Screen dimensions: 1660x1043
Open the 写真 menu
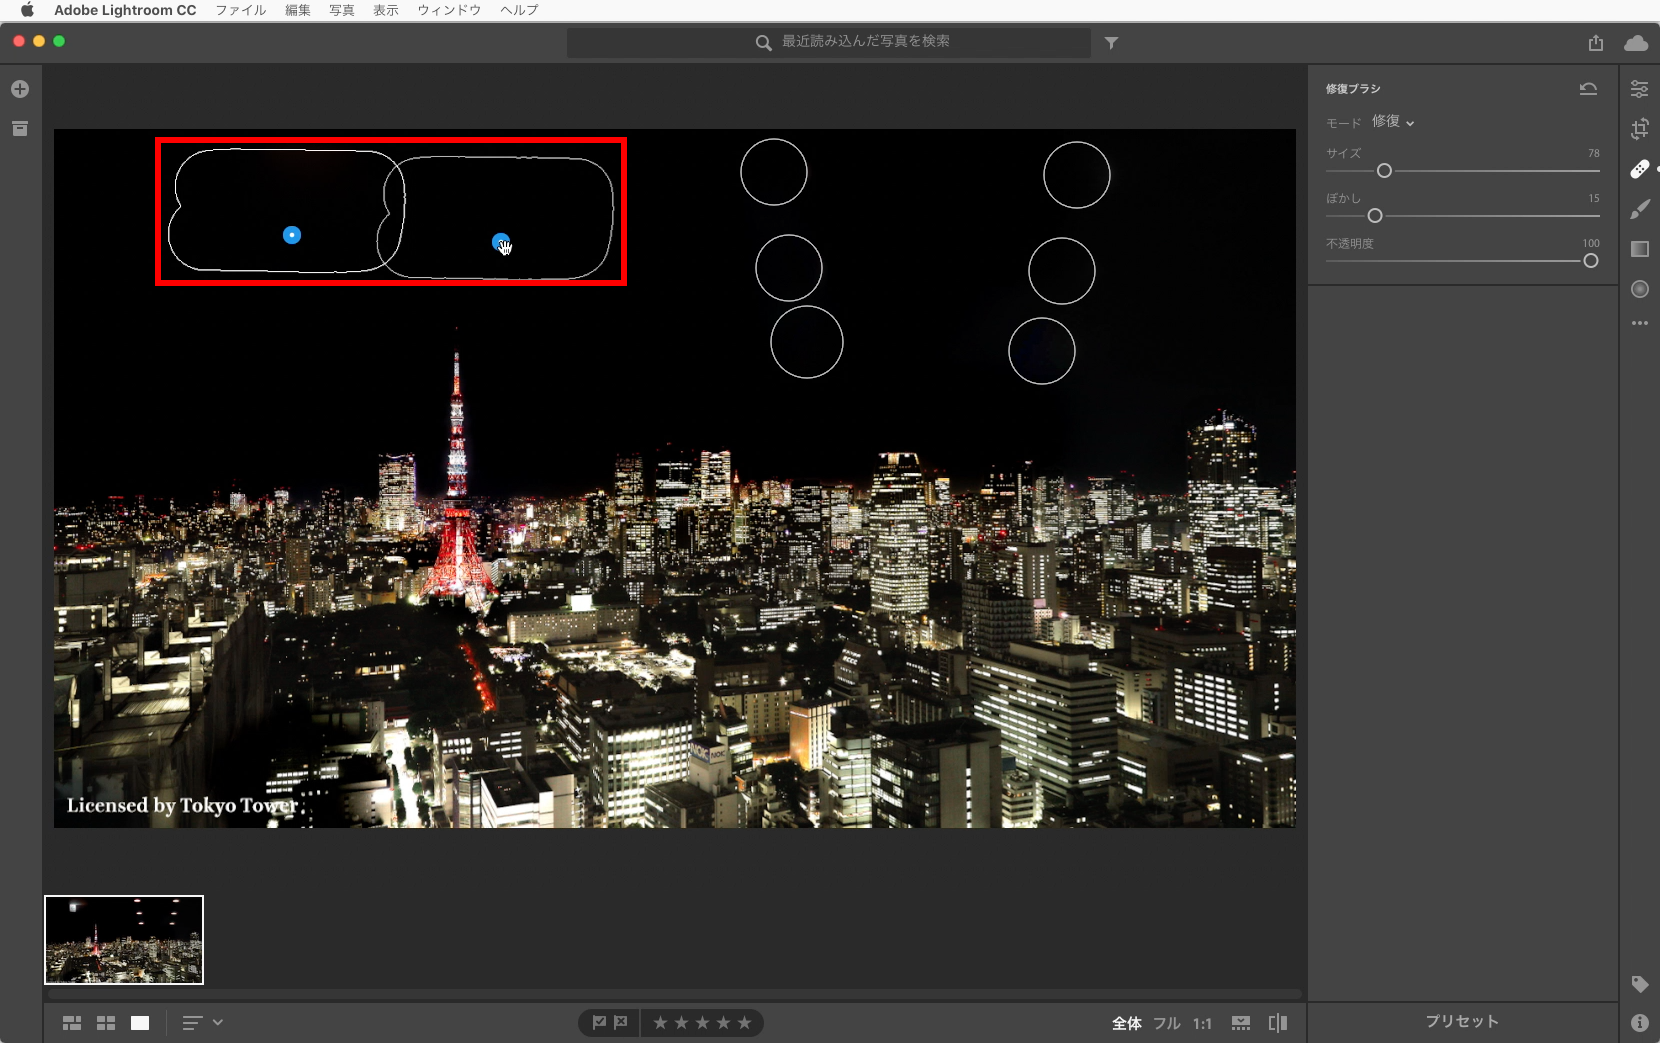342,10
